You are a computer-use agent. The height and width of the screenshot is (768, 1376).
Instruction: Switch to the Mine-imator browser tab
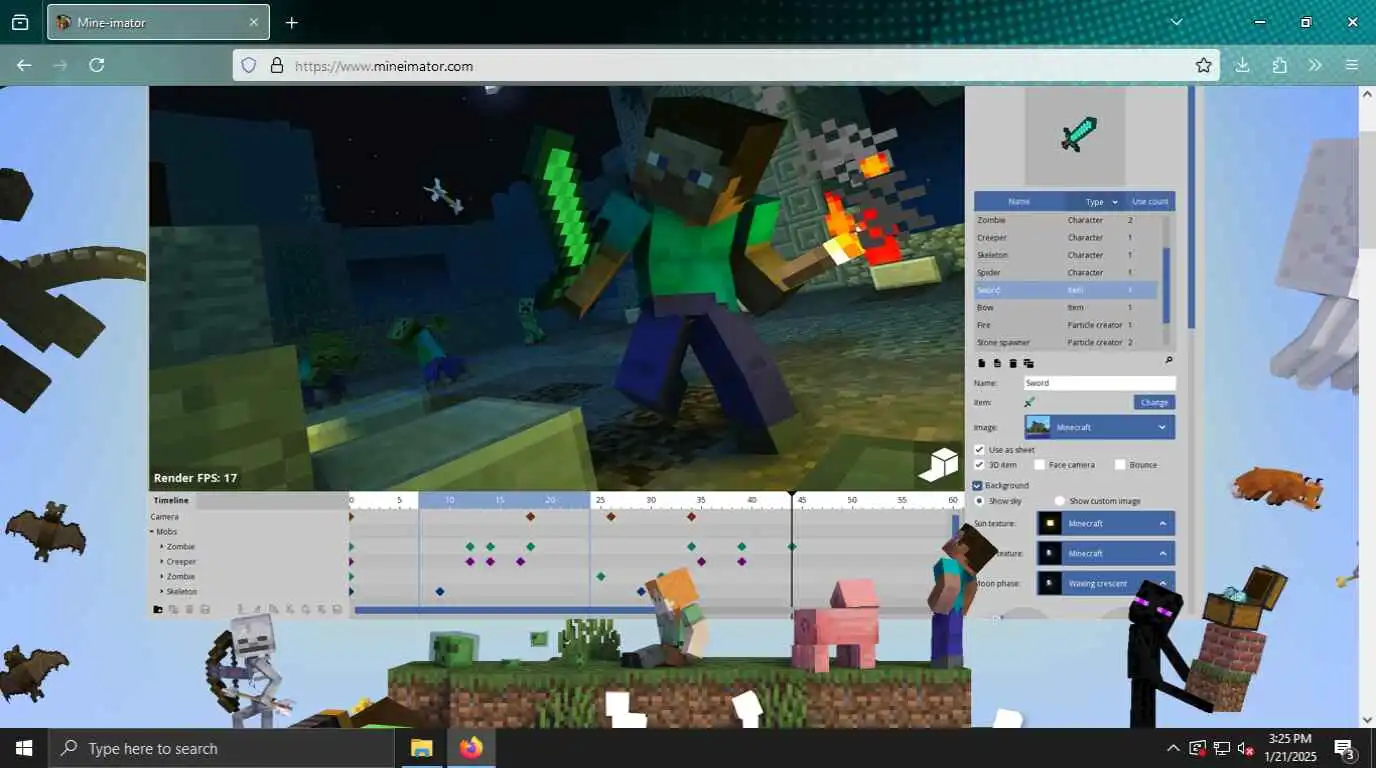(x=157, y=22)
